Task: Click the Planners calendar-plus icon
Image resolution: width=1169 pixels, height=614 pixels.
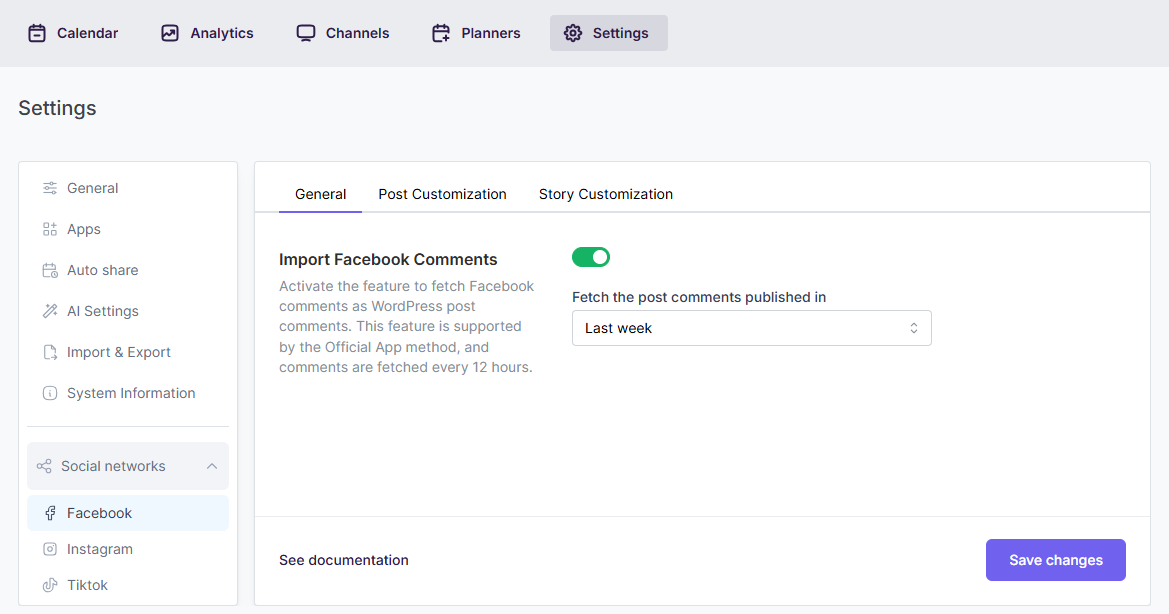Action: [441, 33]
